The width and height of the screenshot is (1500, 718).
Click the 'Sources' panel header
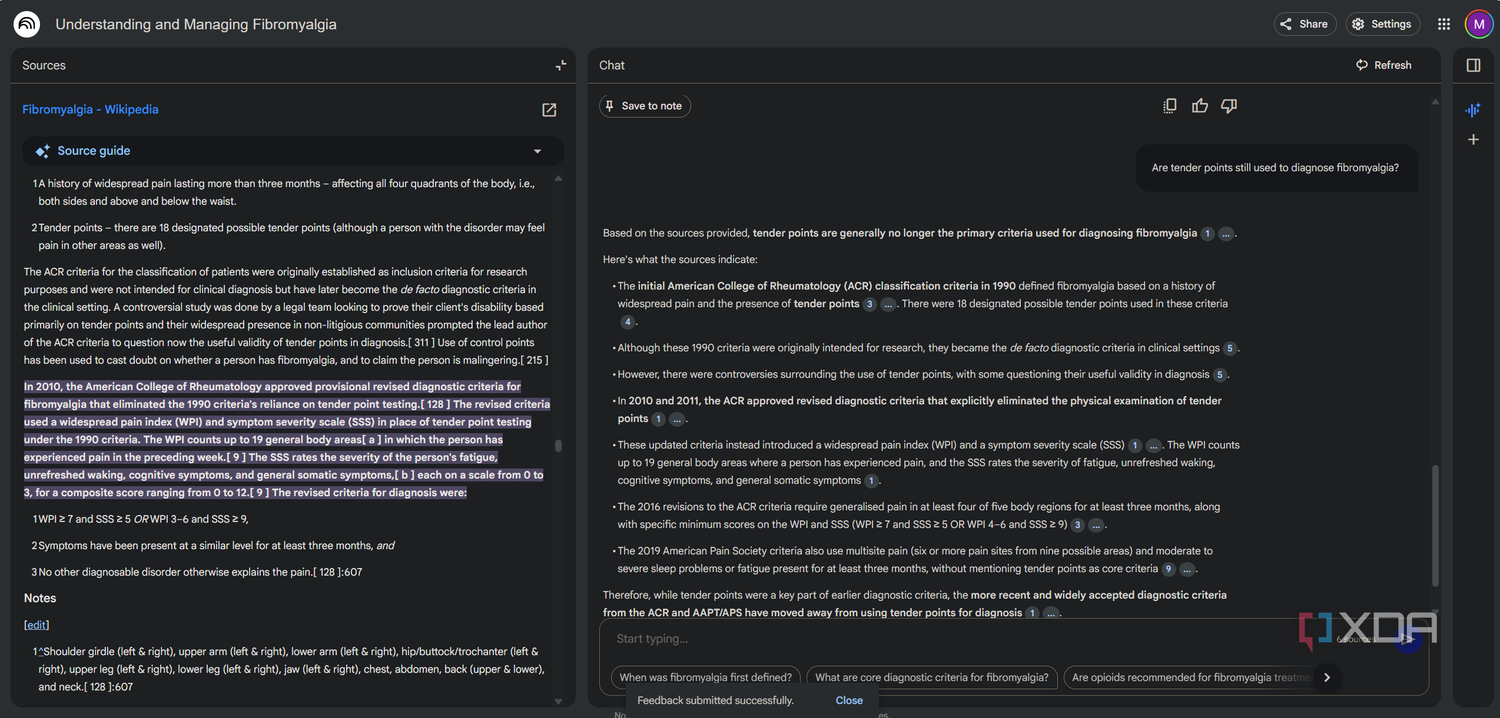click(44, 65)
